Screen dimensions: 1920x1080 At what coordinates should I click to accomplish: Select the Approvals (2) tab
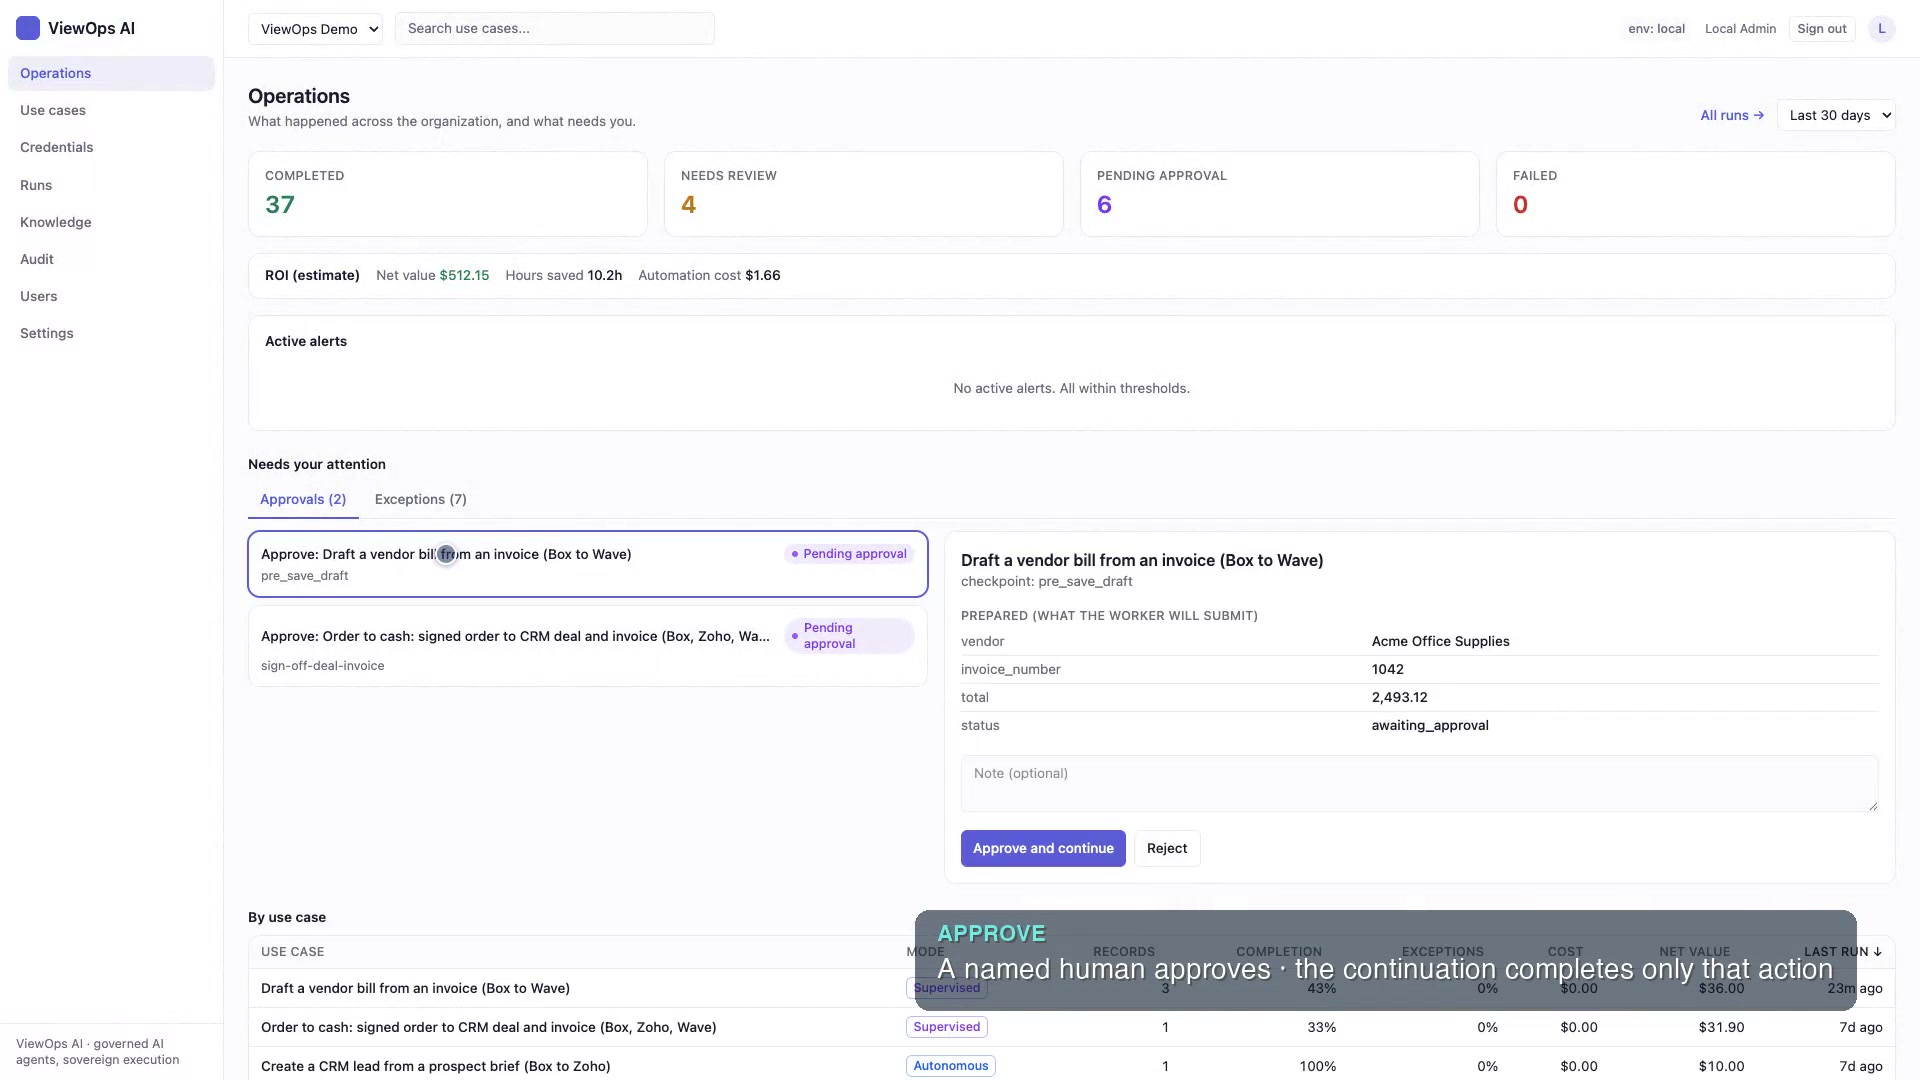point(303,499)
